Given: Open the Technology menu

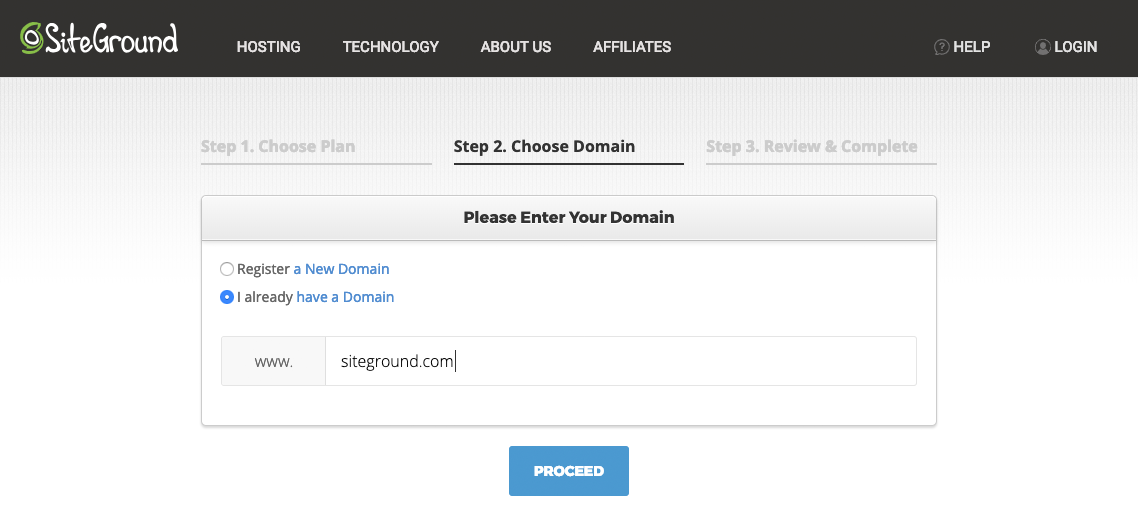Looking at the screenshot, I should click(x=390, y=47).
